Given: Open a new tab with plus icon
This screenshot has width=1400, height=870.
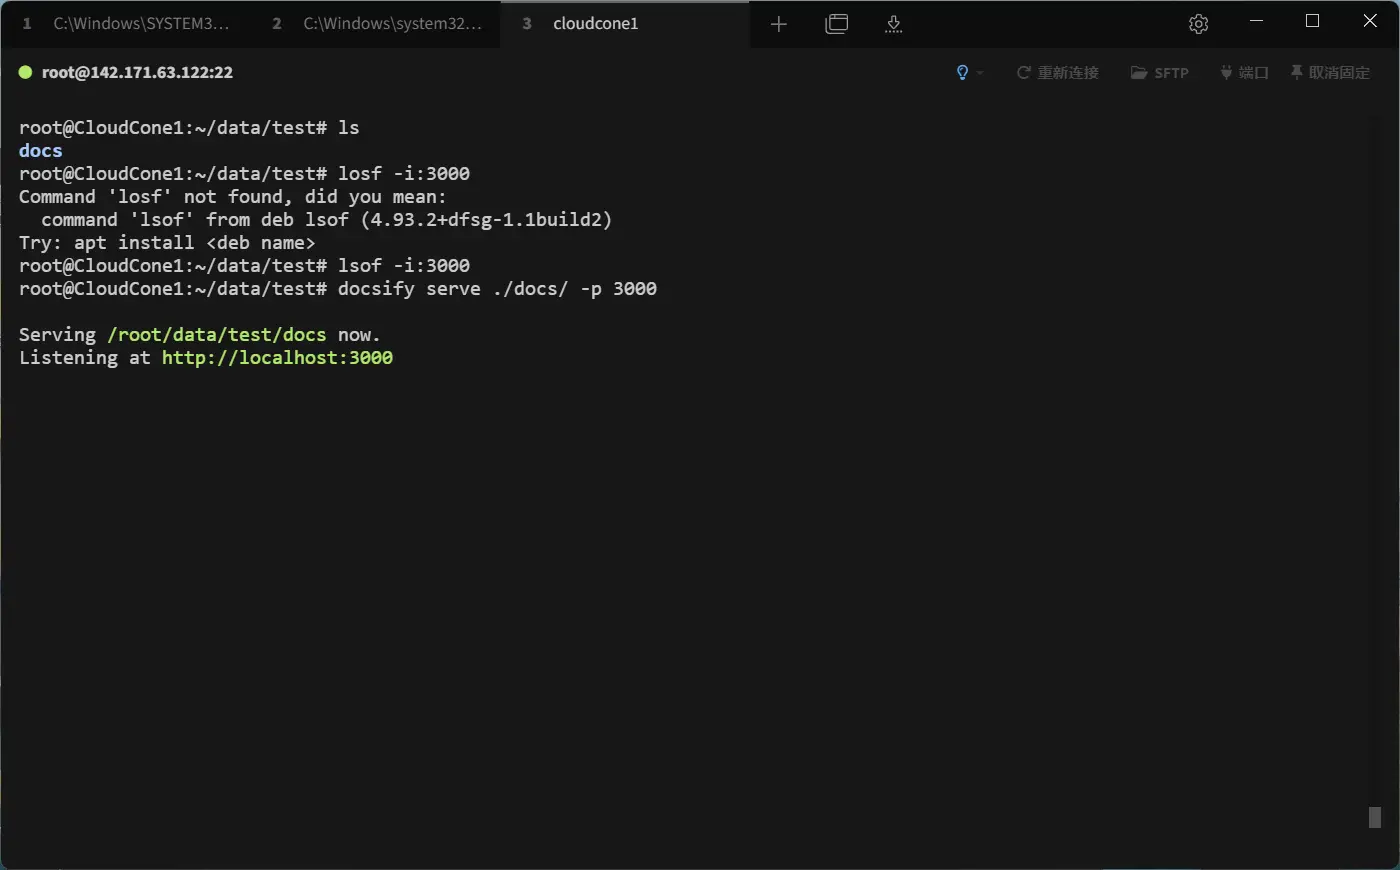Looking at the screenshot, I should pyautogui.click(x=779, y=24).
